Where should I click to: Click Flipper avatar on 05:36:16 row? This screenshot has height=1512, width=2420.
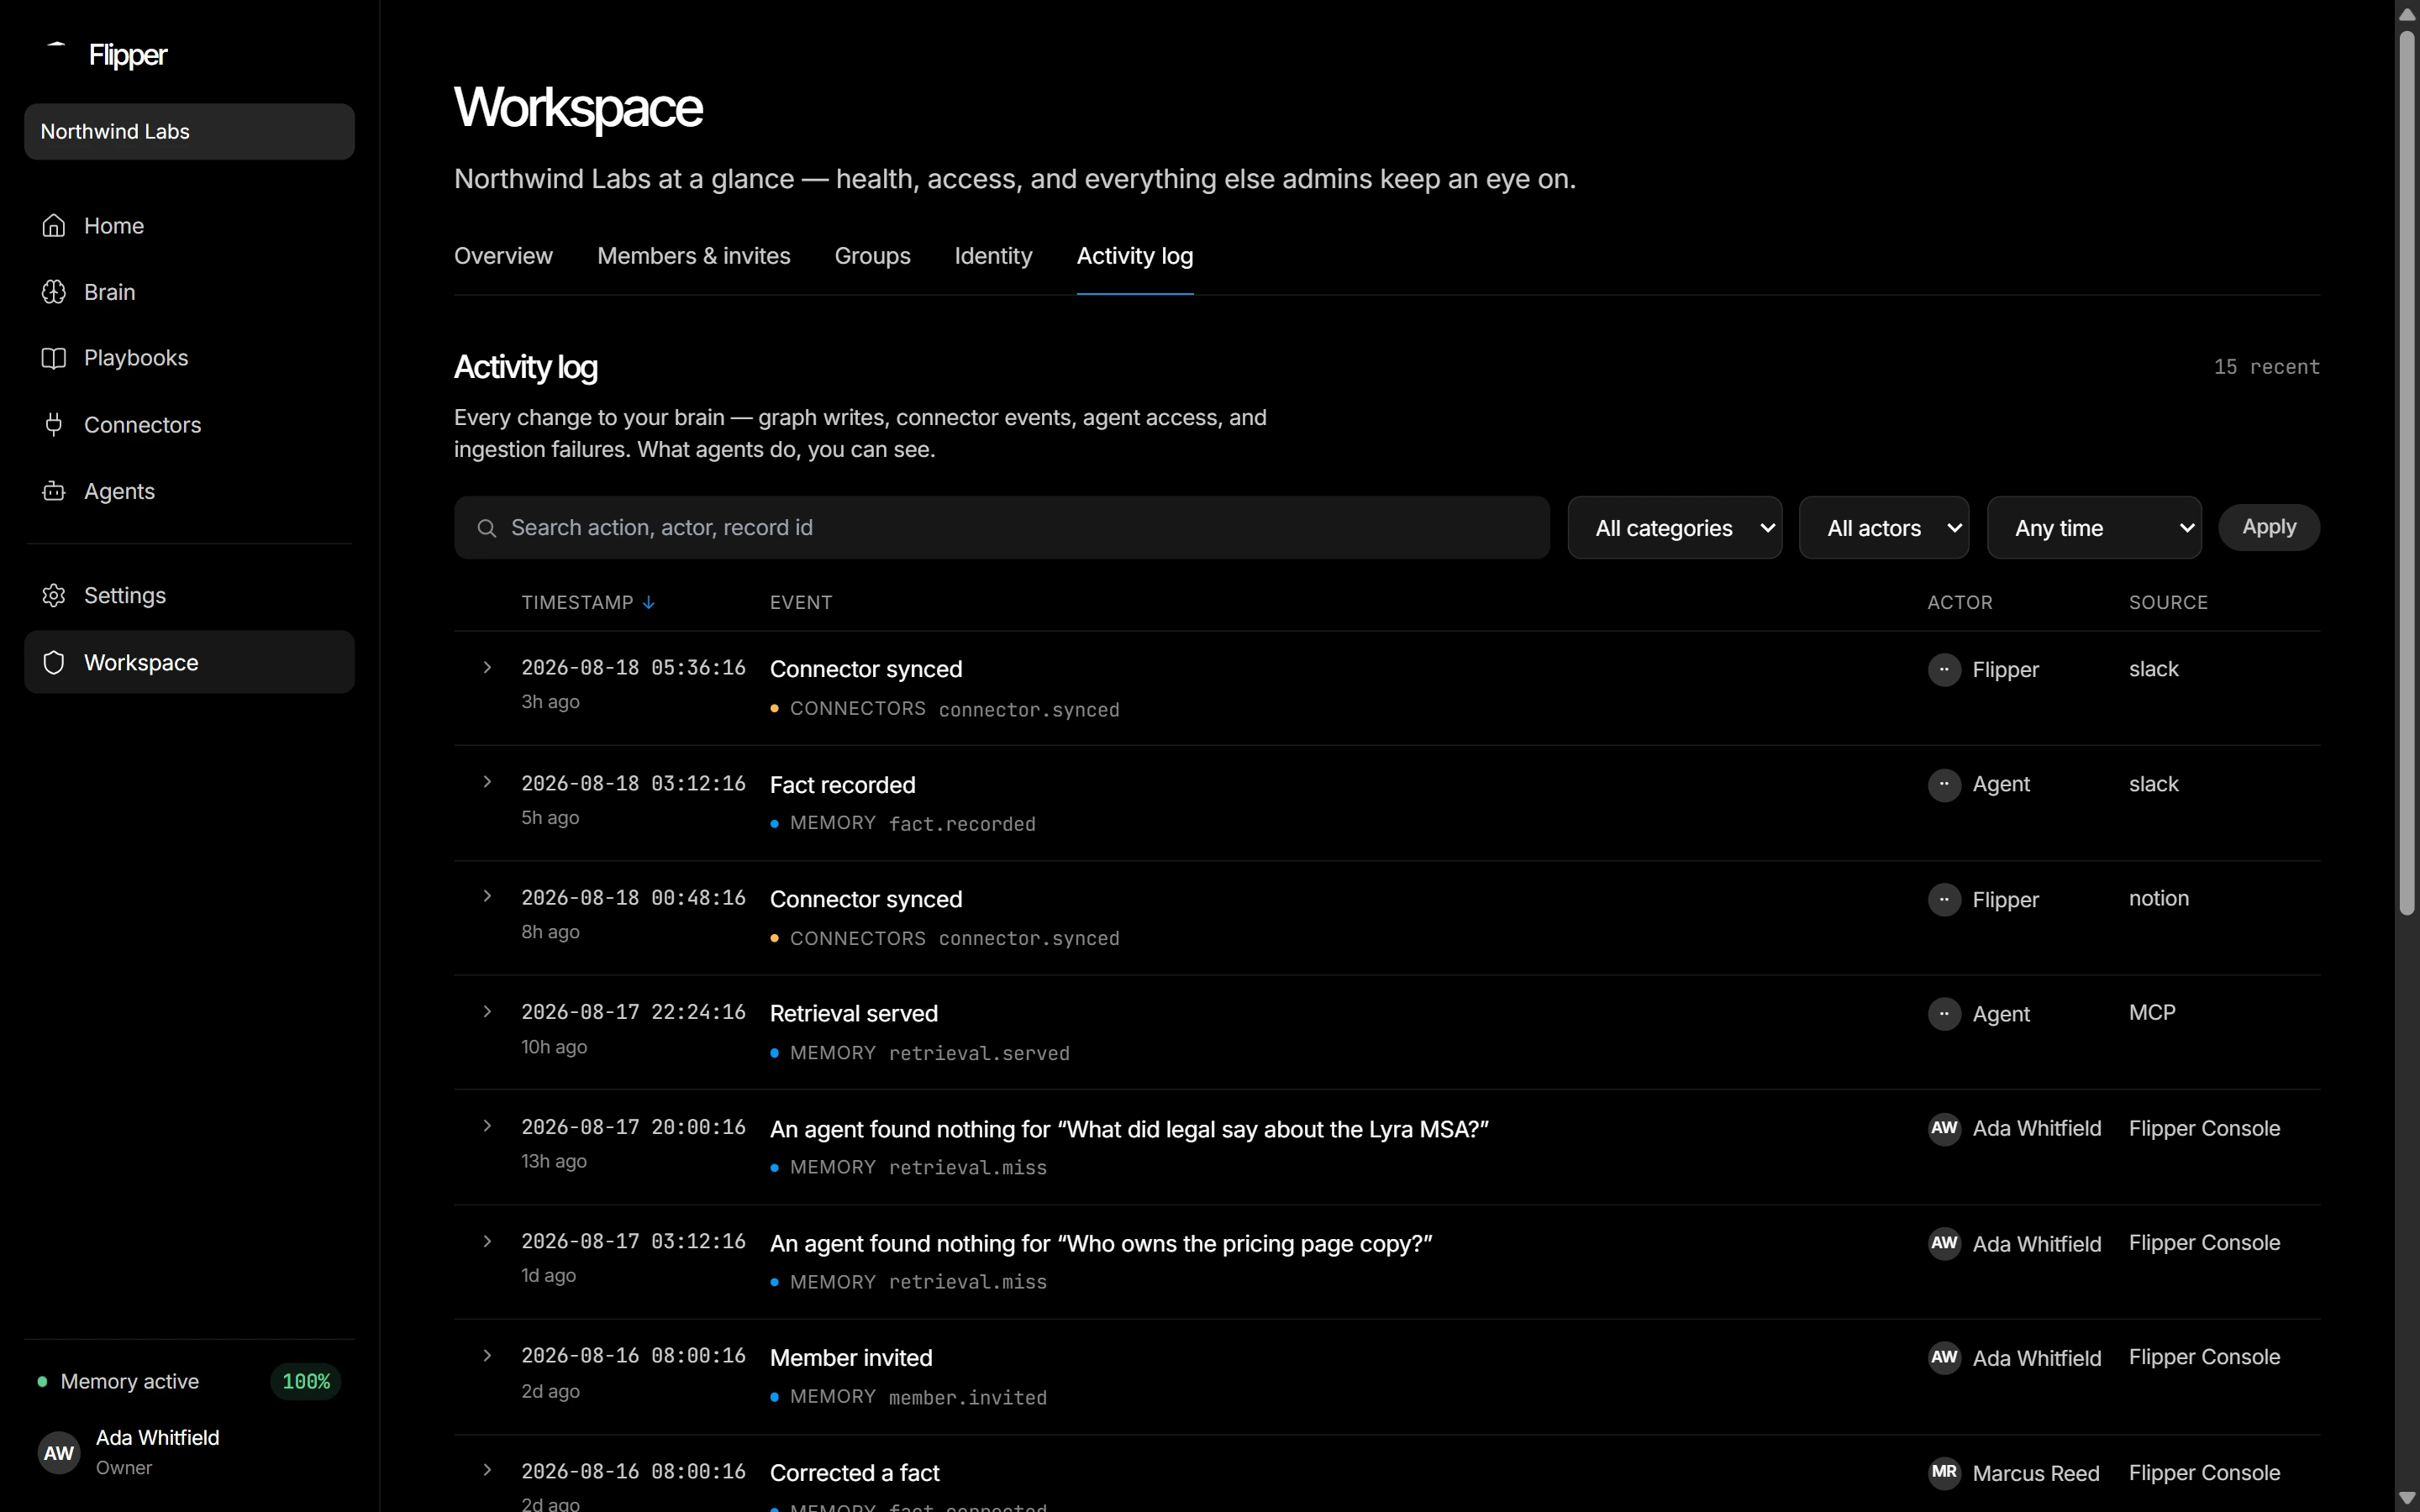[x=1944, y=670]
